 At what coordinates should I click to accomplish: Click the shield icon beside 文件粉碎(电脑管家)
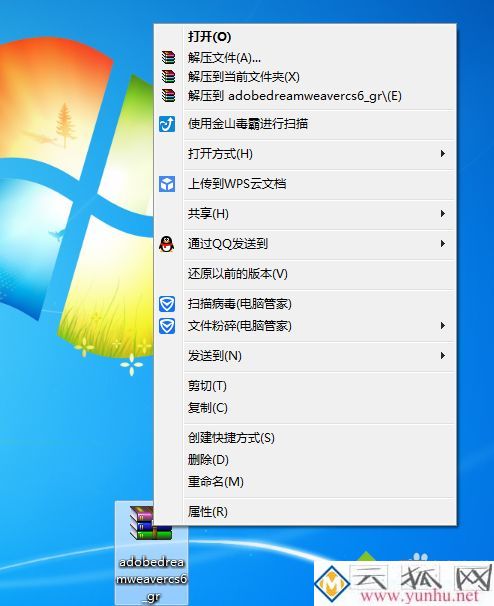[x=167, y=326]
